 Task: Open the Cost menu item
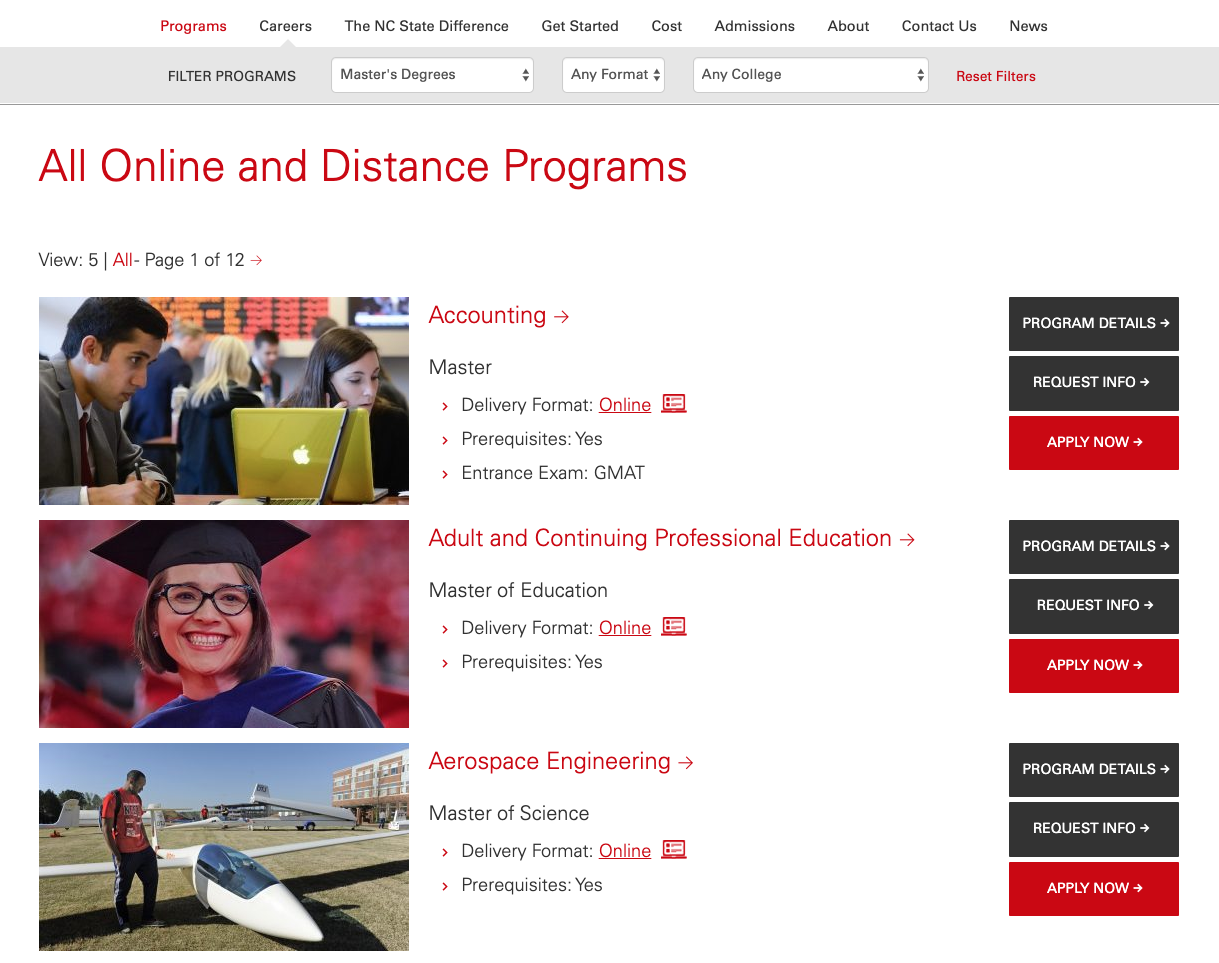(667, 26)
